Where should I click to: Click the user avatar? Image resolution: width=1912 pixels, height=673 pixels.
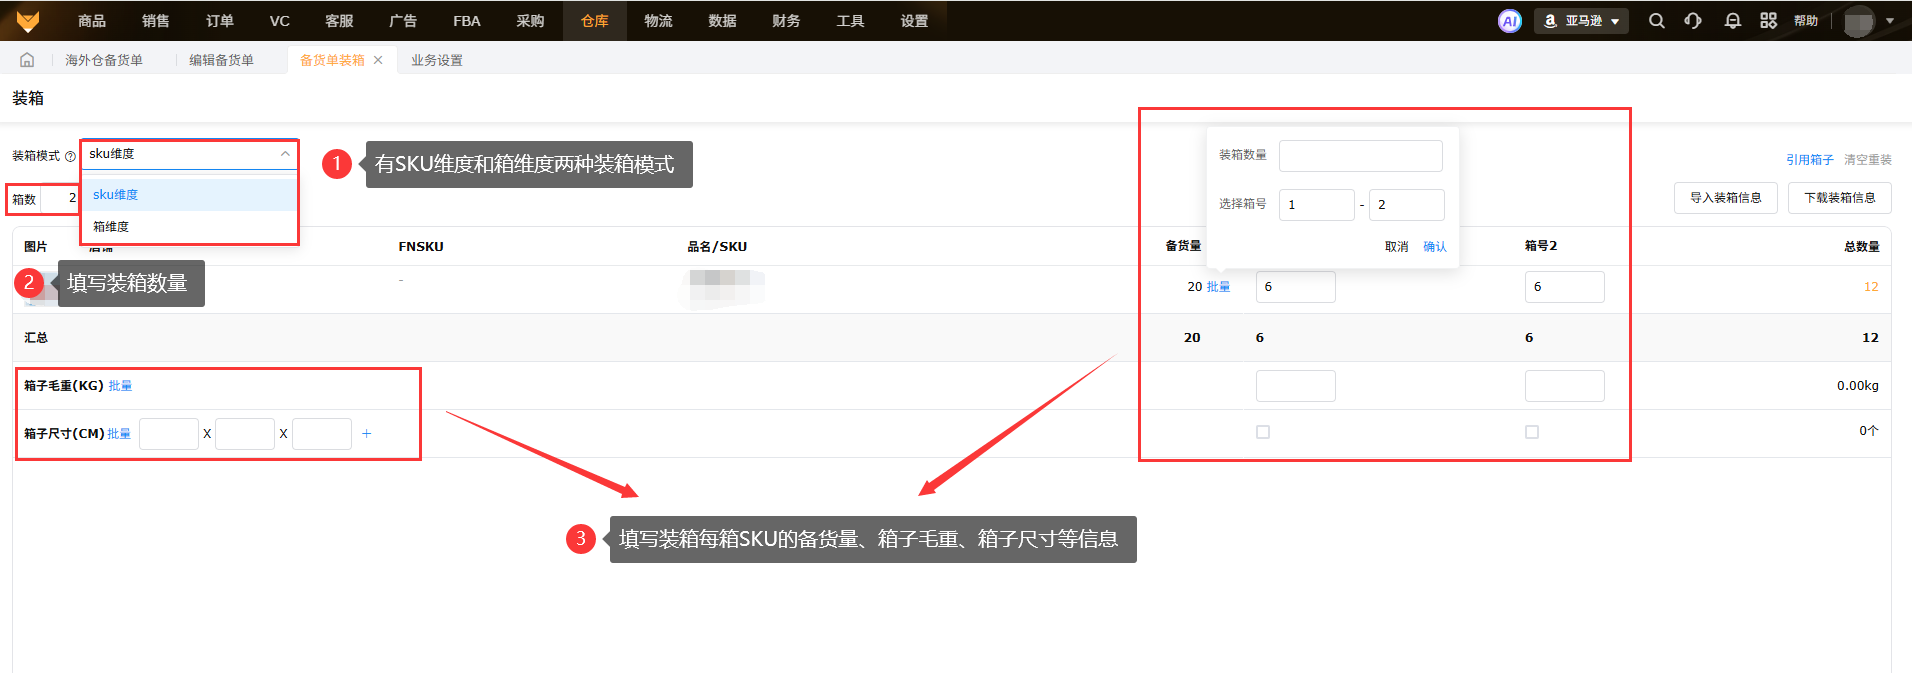click(1858, 21)
